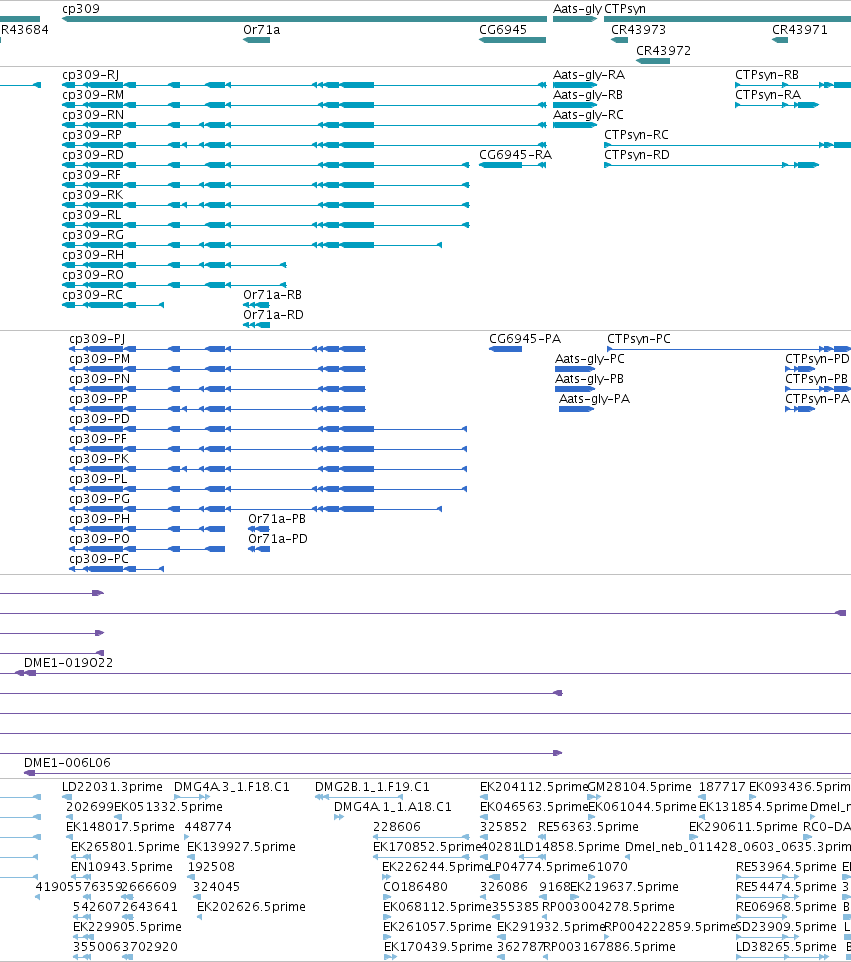Click the Or71a gene label
The width and height of the screenshot is (851, 962).
pyautogui.click(x=261, y=29)
